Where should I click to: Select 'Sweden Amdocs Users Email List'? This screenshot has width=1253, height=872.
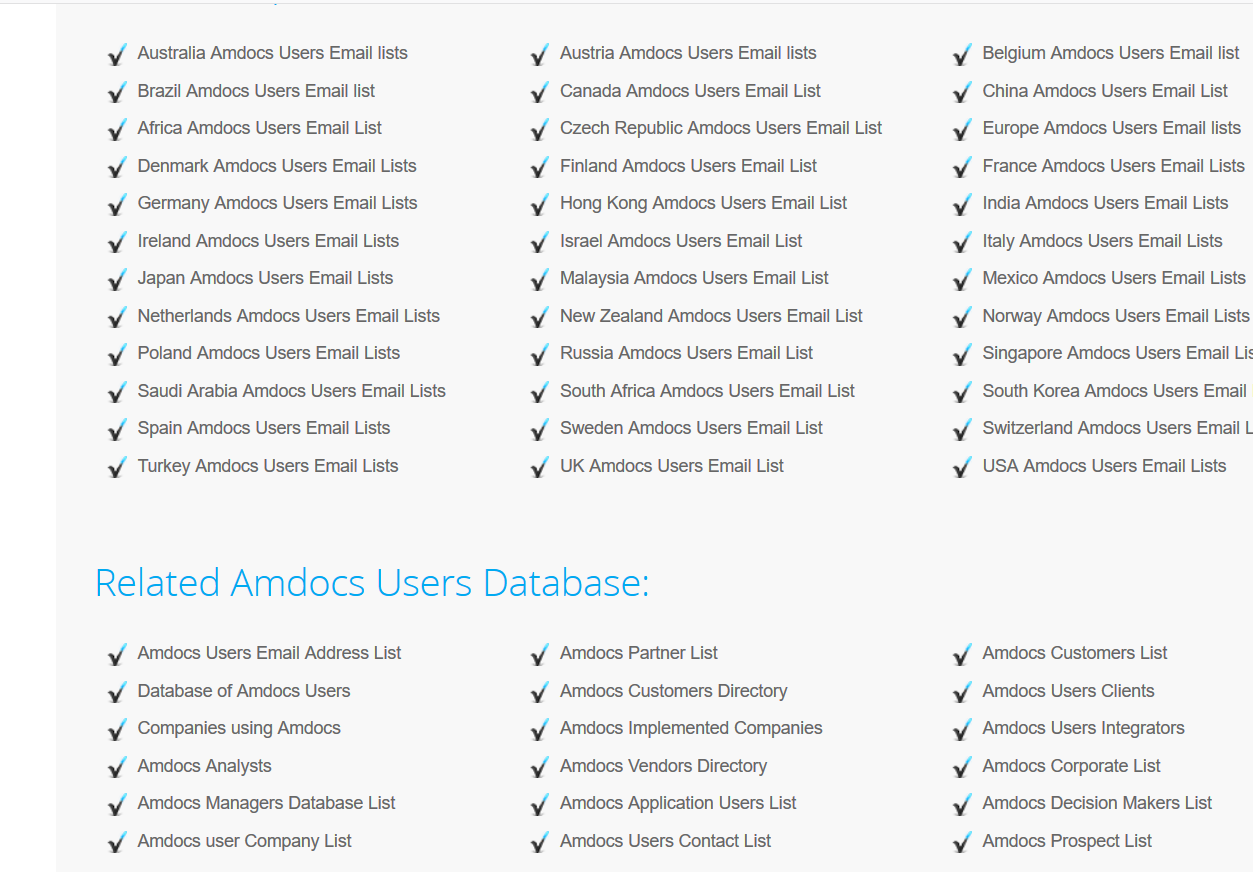pyautogui.click(x=691, y=428)
